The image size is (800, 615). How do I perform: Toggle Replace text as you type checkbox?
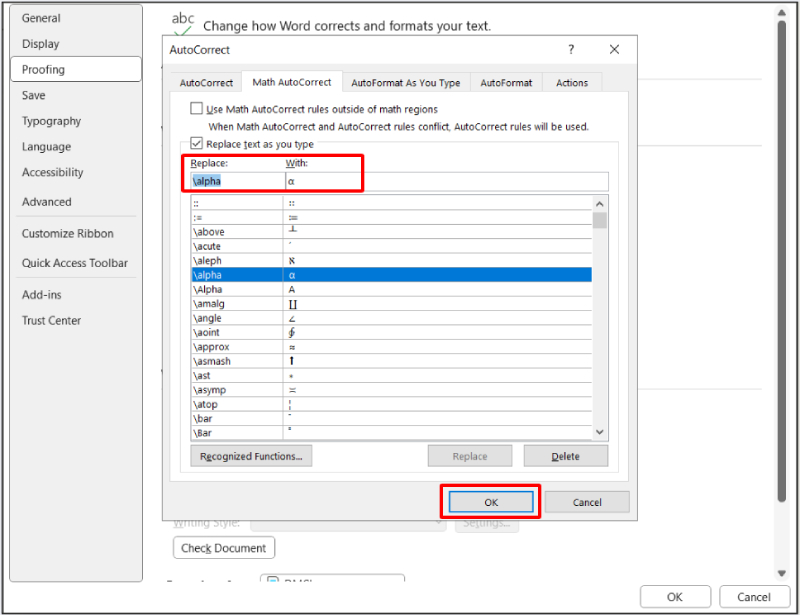197,144
